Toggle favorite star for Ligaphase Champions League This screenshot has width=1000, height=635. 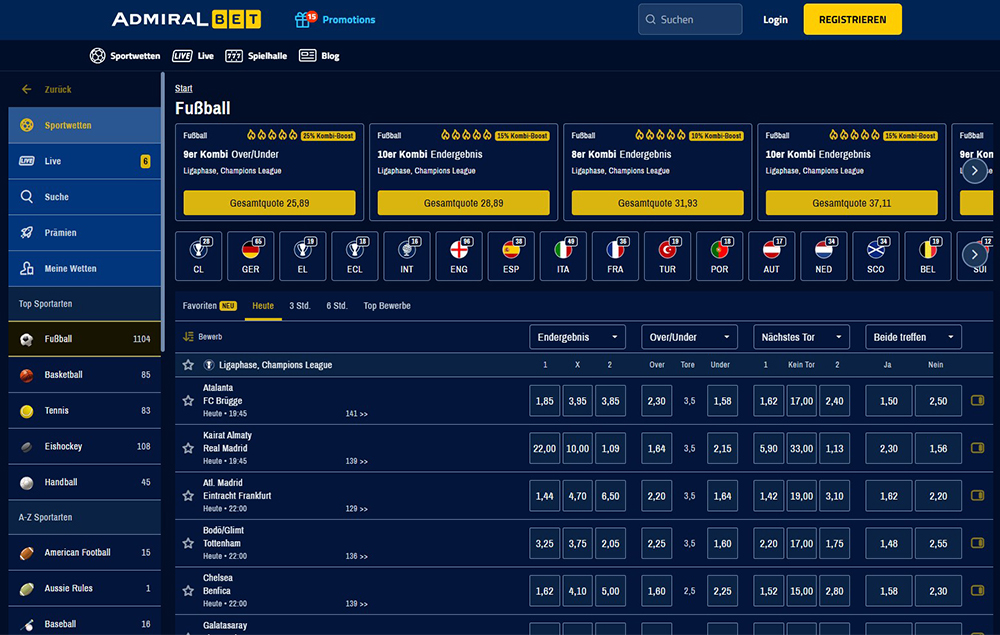tap(188, 365)
